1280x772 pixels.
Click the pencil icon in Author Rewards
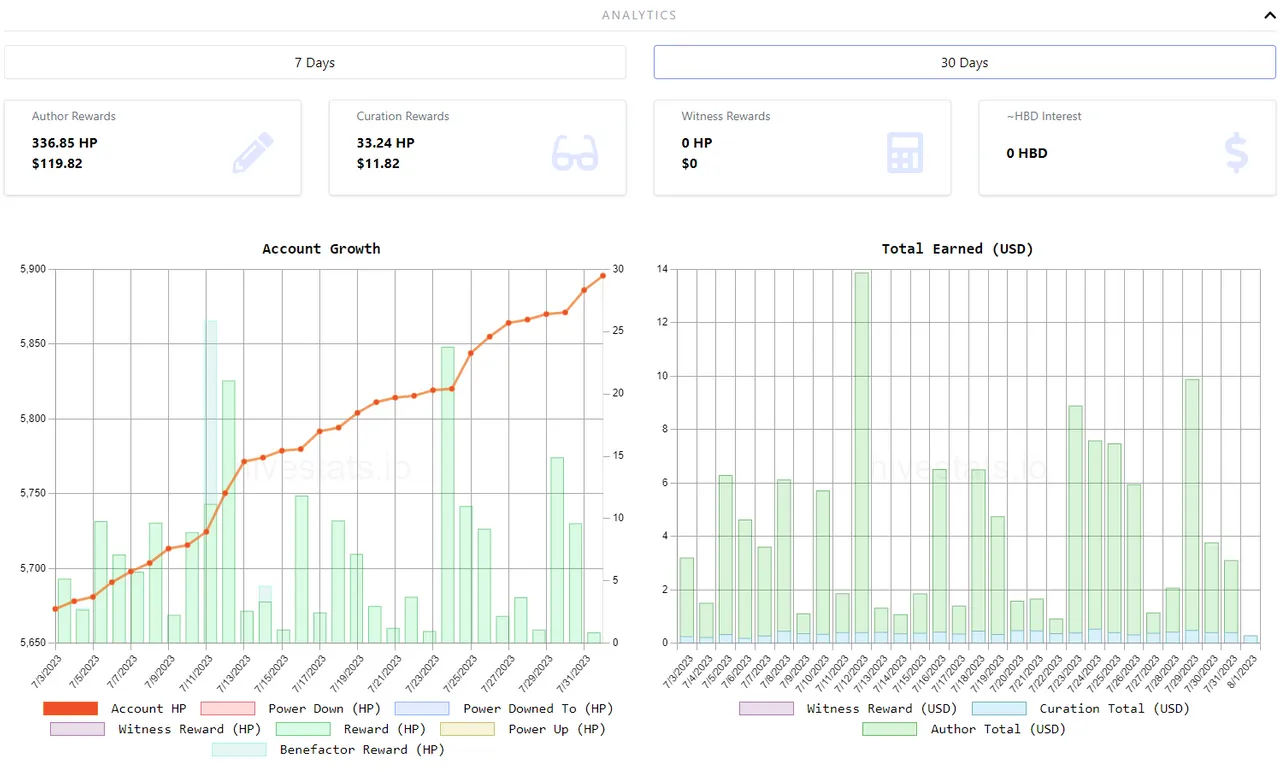pos(252,153)
